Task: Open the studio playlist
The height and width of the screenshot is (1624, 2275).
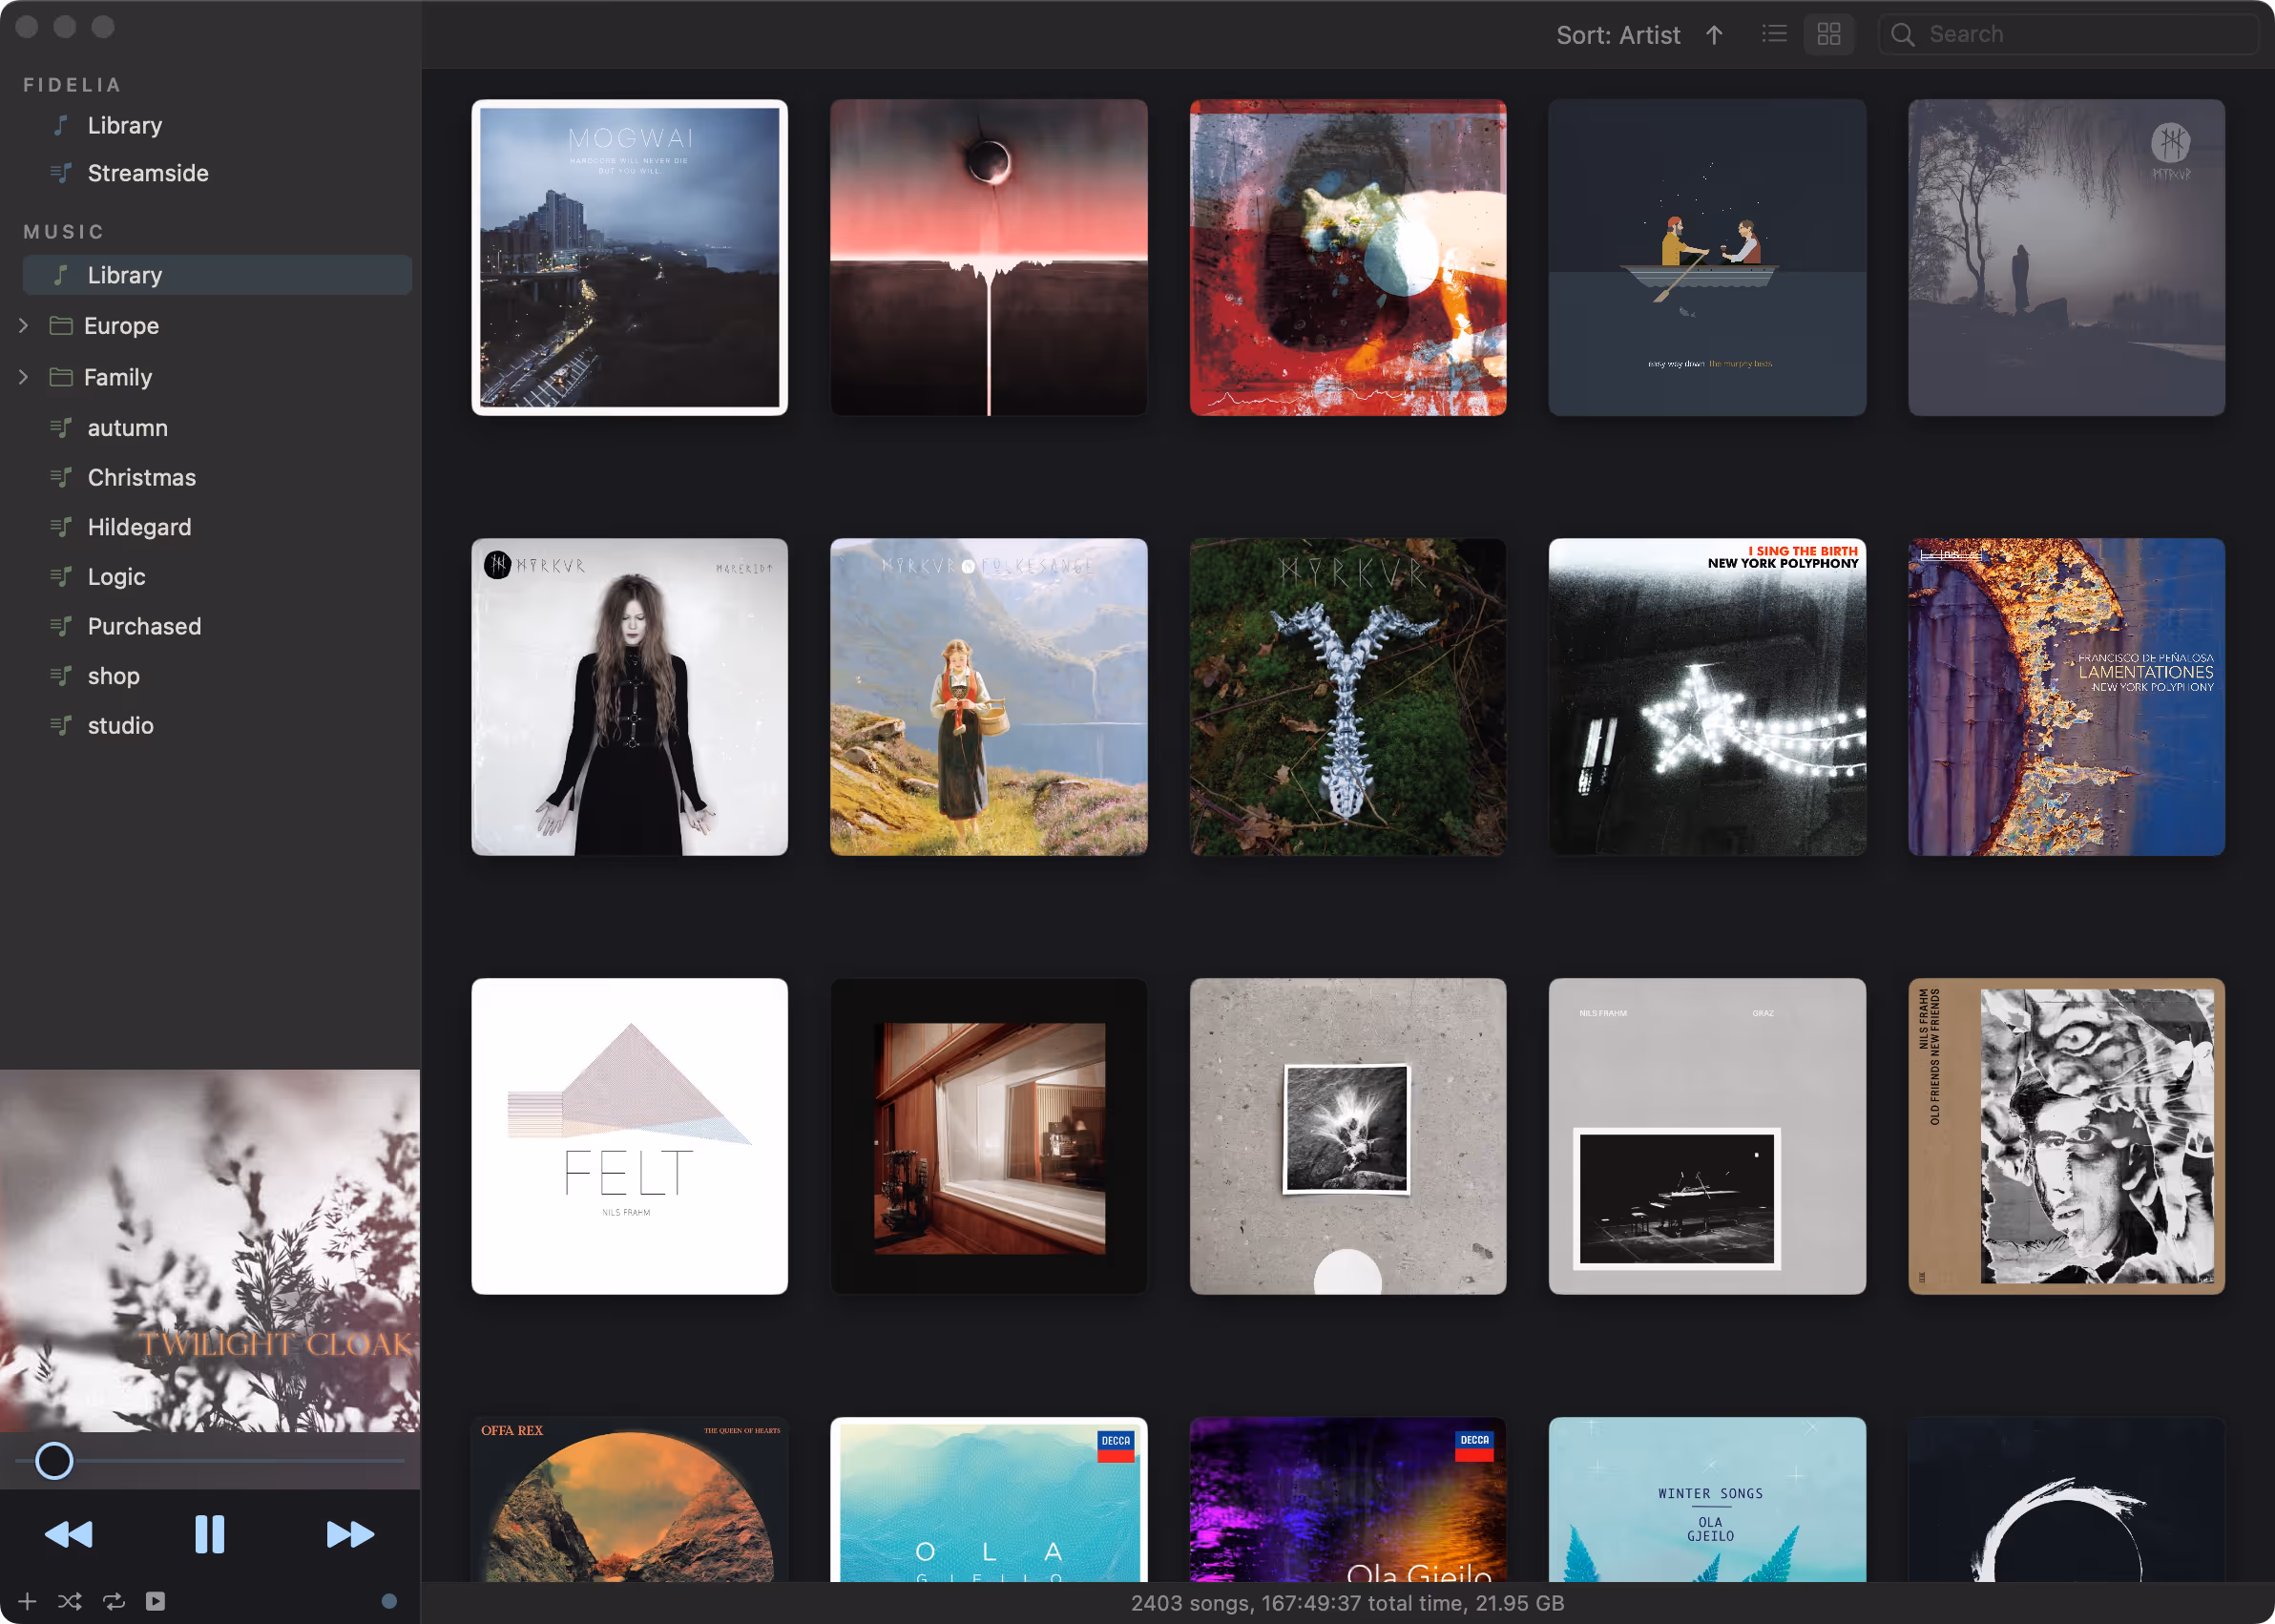Action: click(x=120, y=726)
